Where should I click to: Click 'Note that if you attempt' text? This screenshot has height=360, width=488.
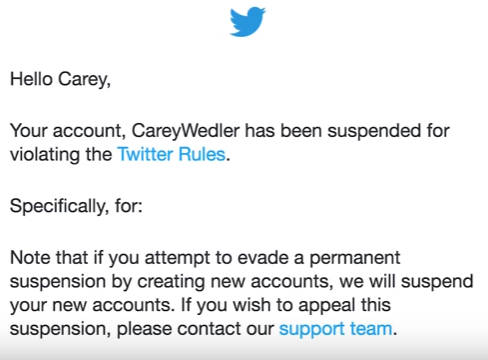(109, 258)
